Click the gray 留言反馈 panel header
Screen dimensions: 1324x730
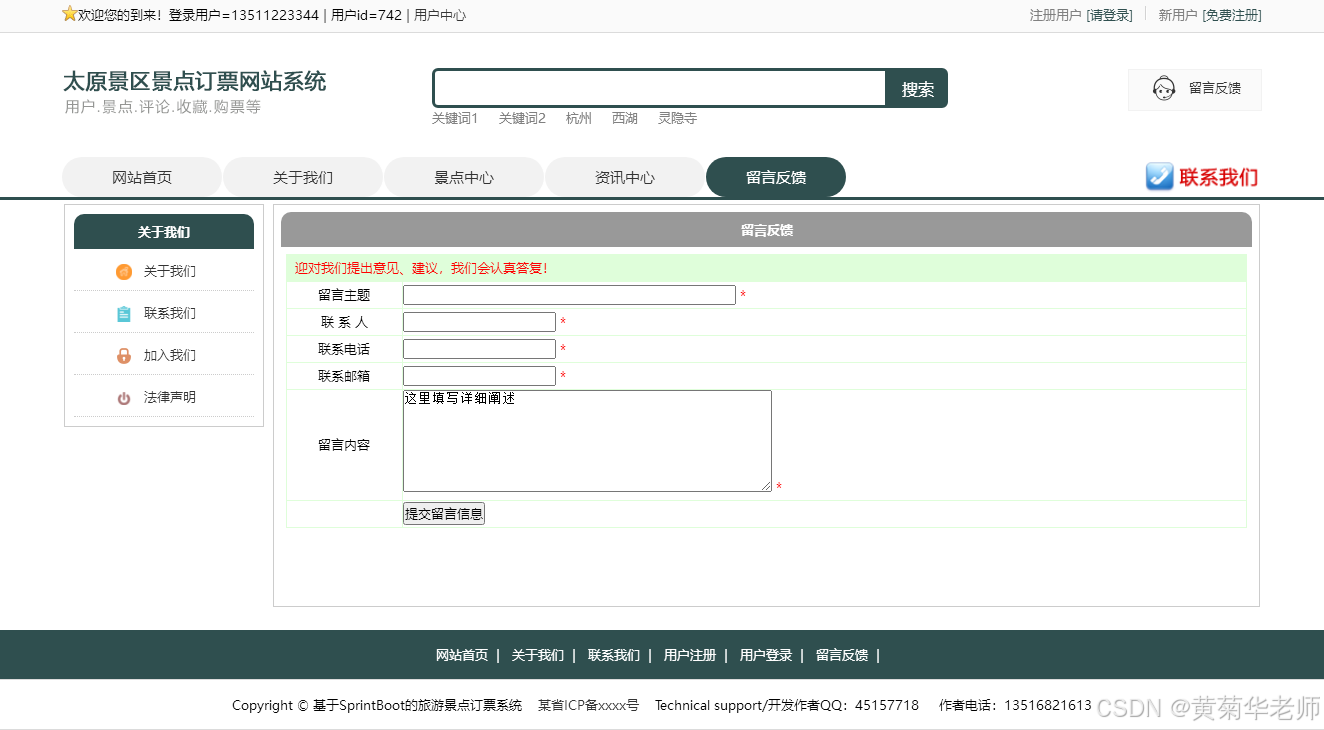pos(766,230)
